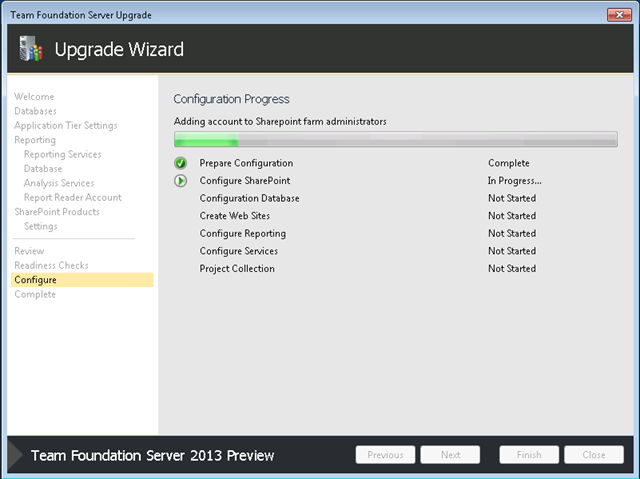The width and height of the screenshot is (640, 479).
Task: Select the Reporting section in sidebar
Action: 35,140
